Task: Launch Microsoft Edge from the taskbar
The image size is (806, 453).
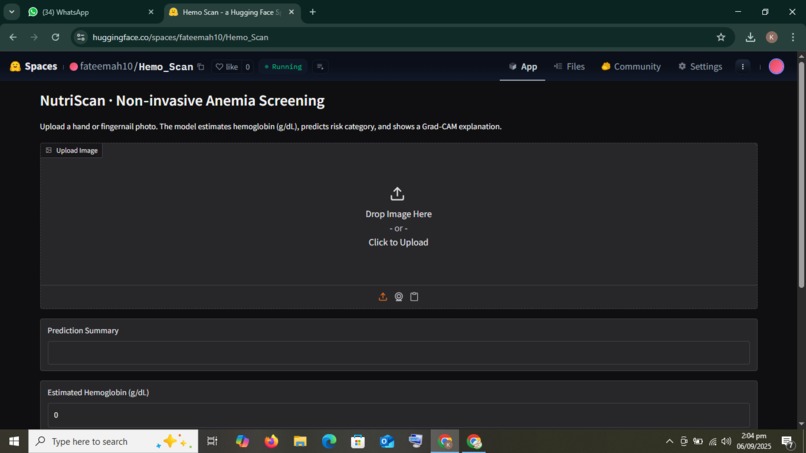Action: point(329,441)
